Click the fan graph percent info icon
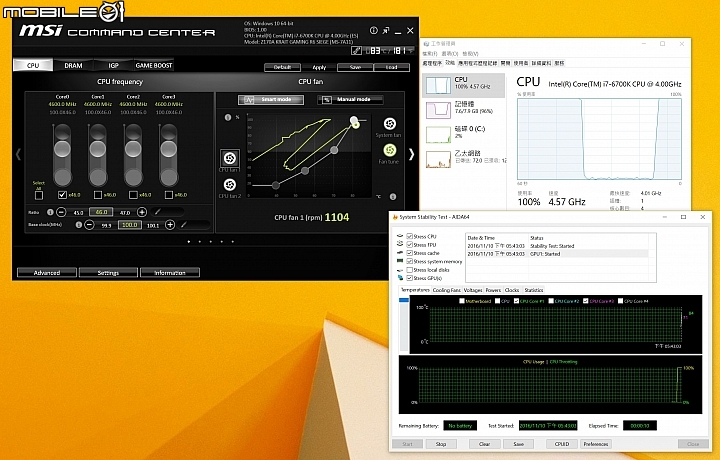720x460 pixels. click(x=228, y=118)
